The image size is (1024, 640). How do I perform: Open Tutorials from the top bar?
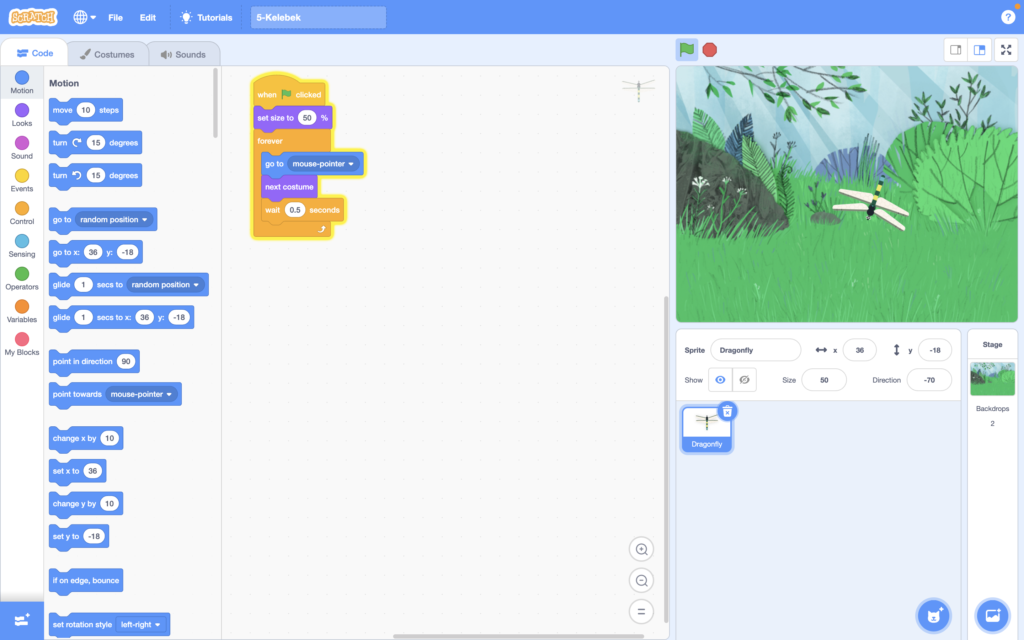point(206,17)
